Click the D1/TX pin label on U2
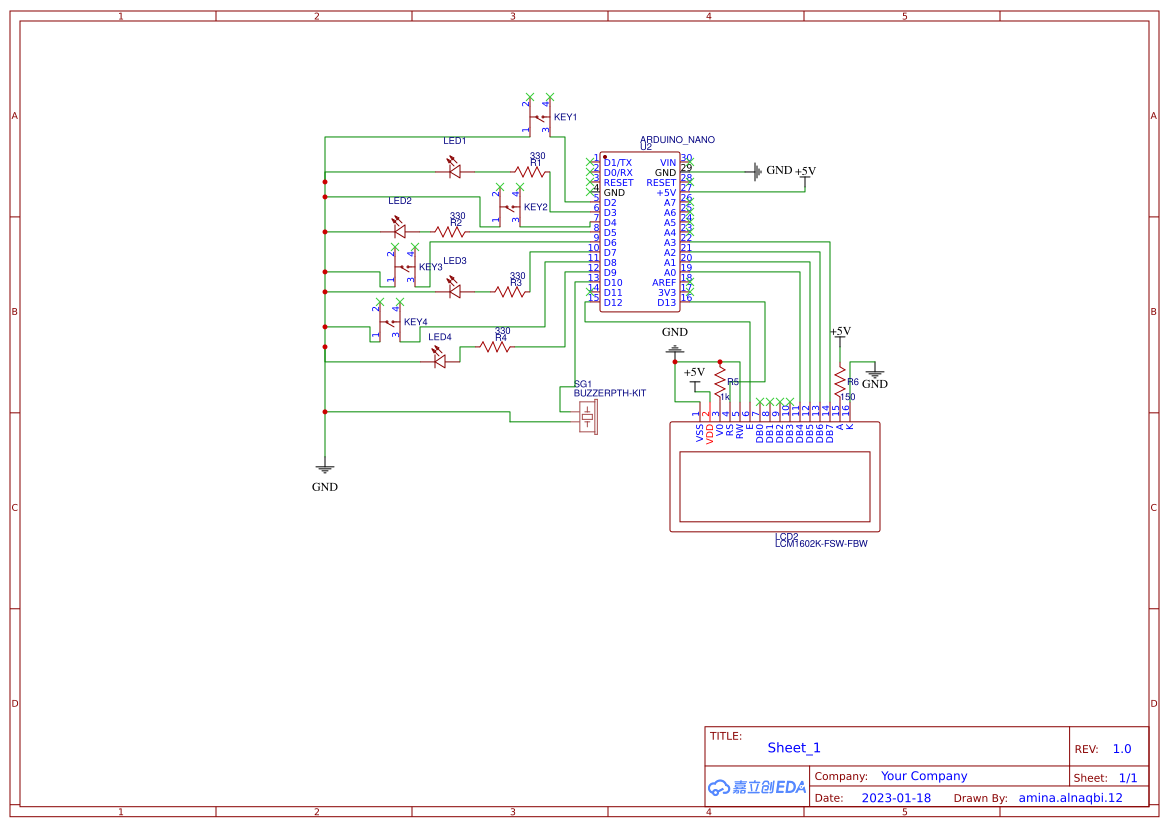1169x827 pixels. (616, 161)
